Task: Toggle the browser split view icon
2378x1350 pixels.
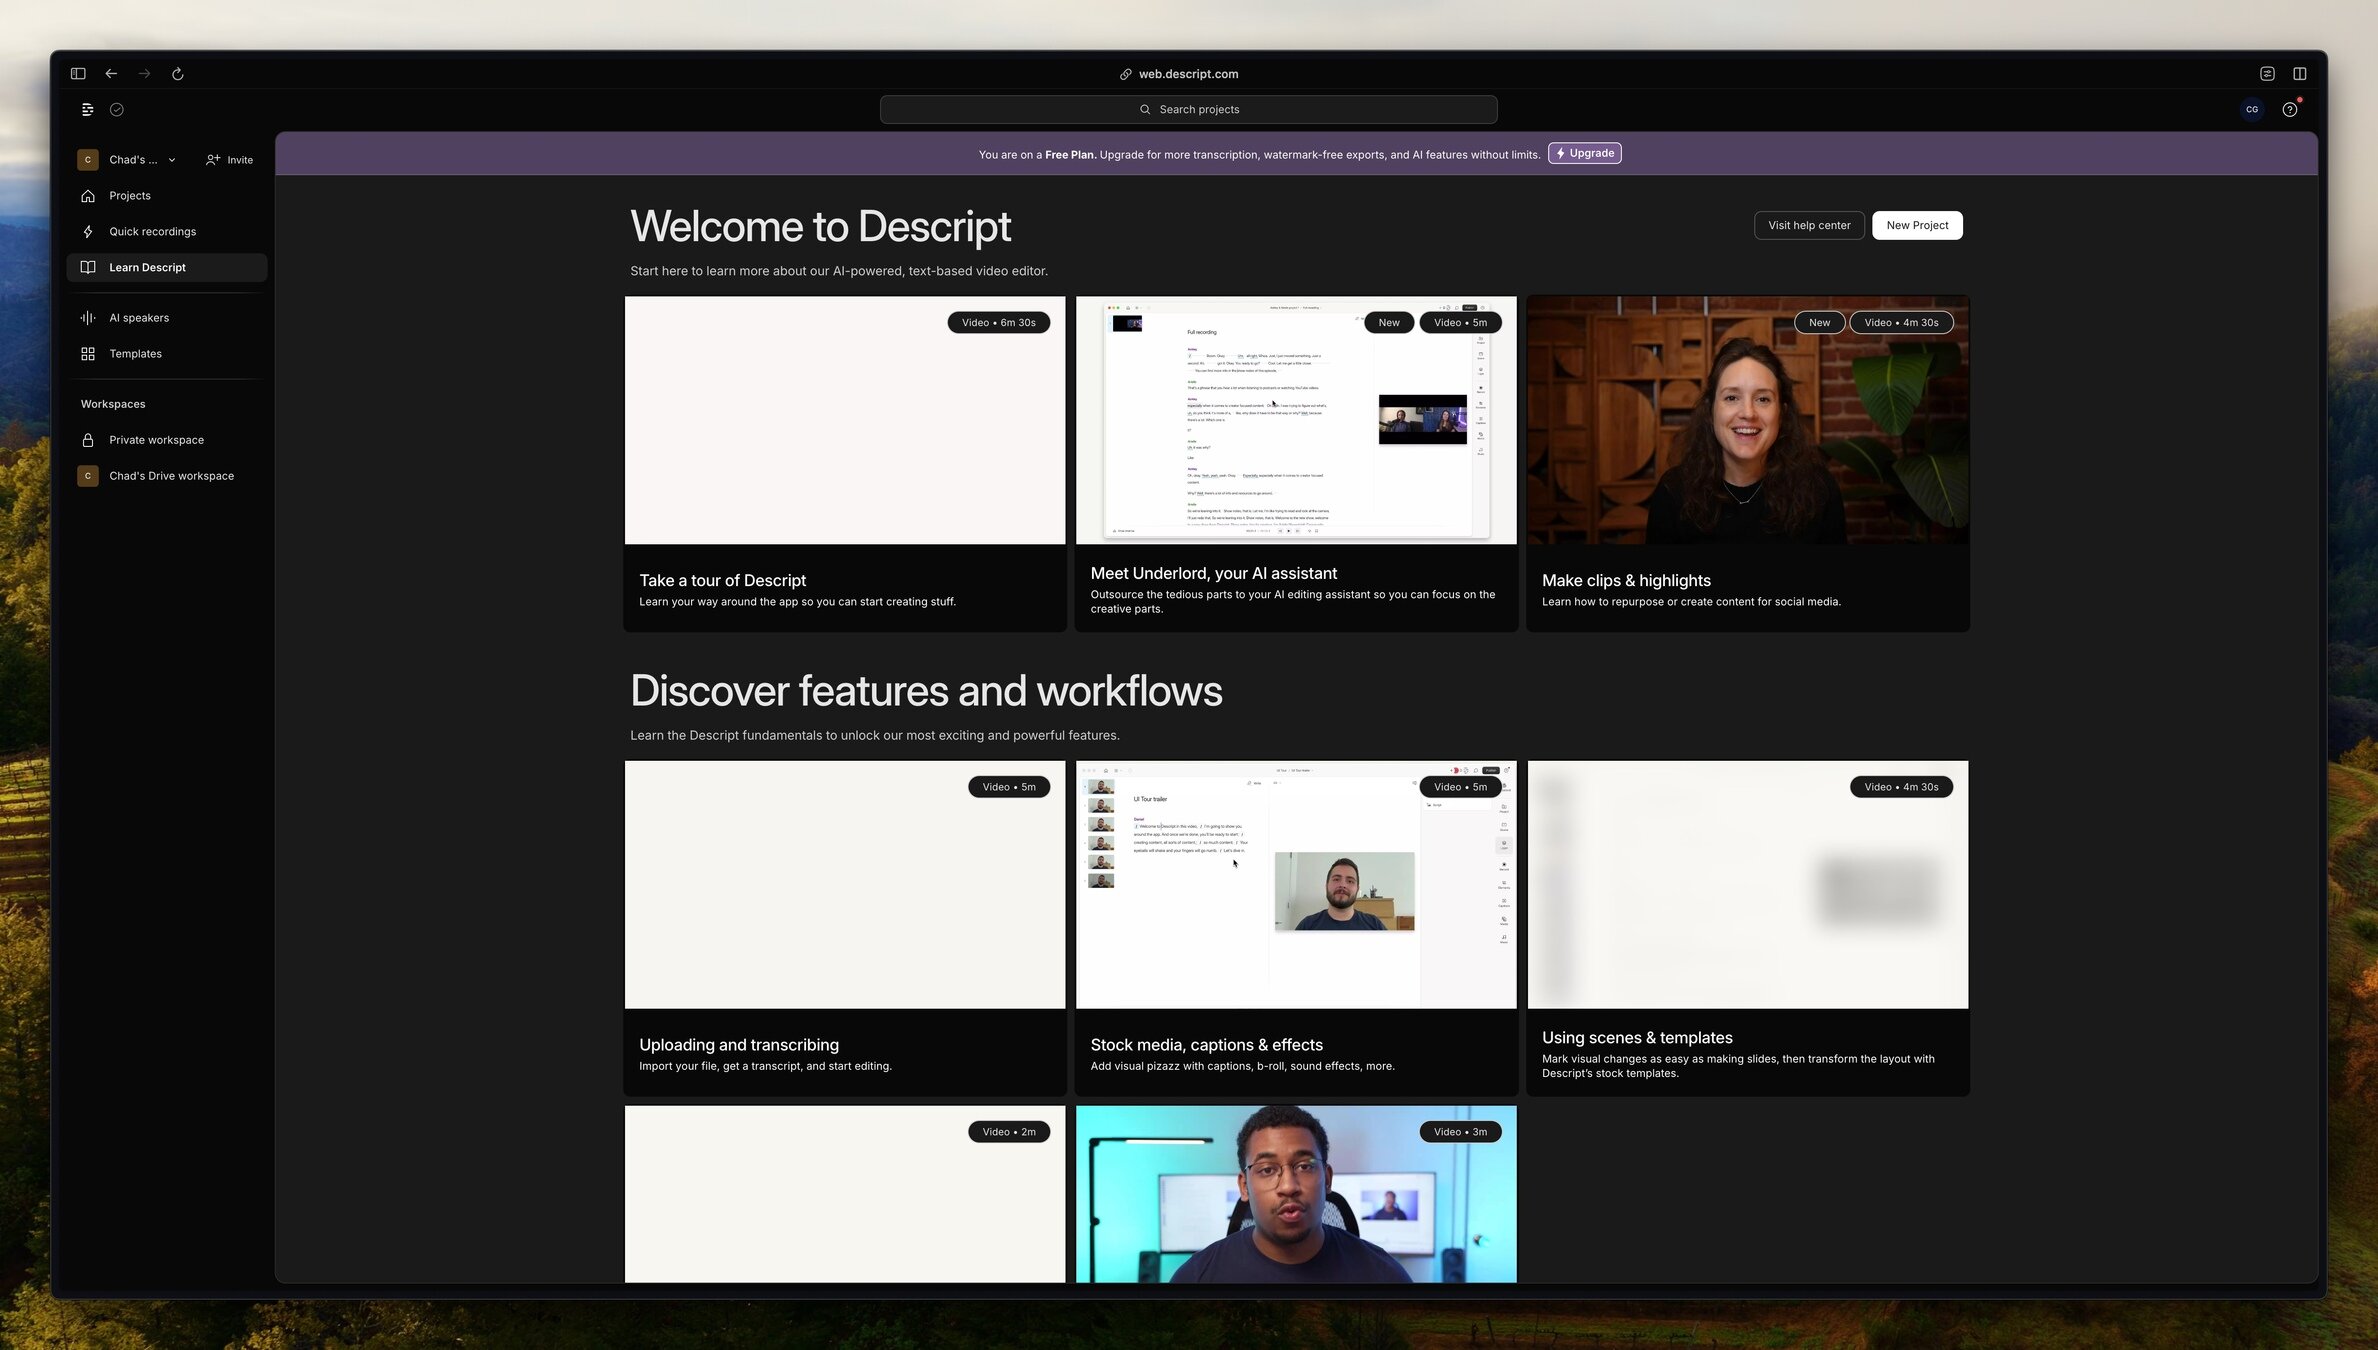Action: pyautogui.click(x=2299, y=74)
